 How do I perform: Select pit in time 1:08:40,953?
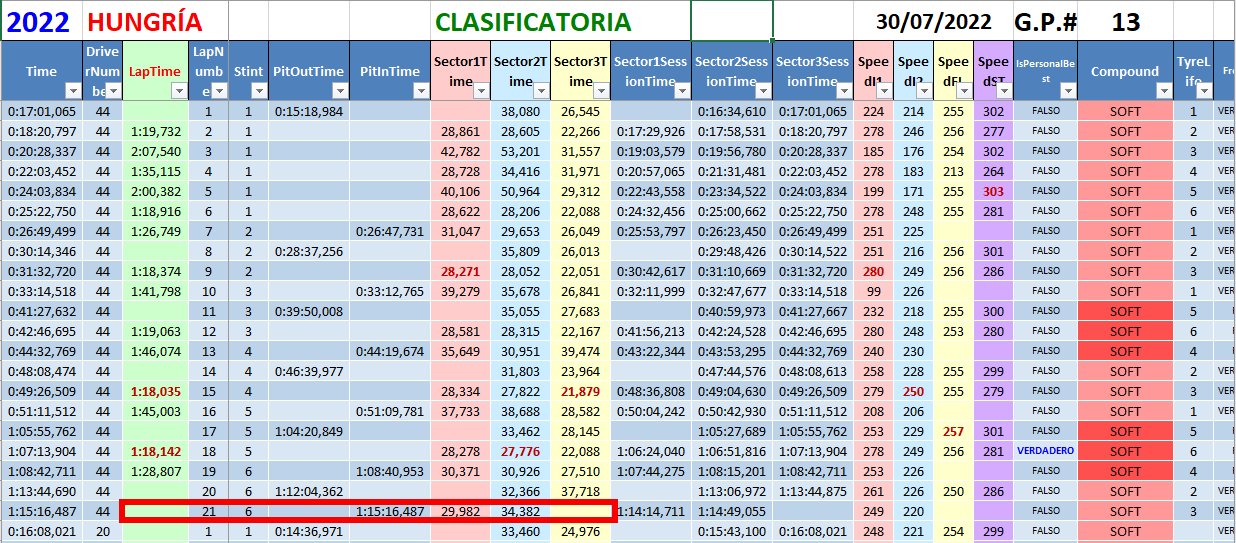point(390,471)
